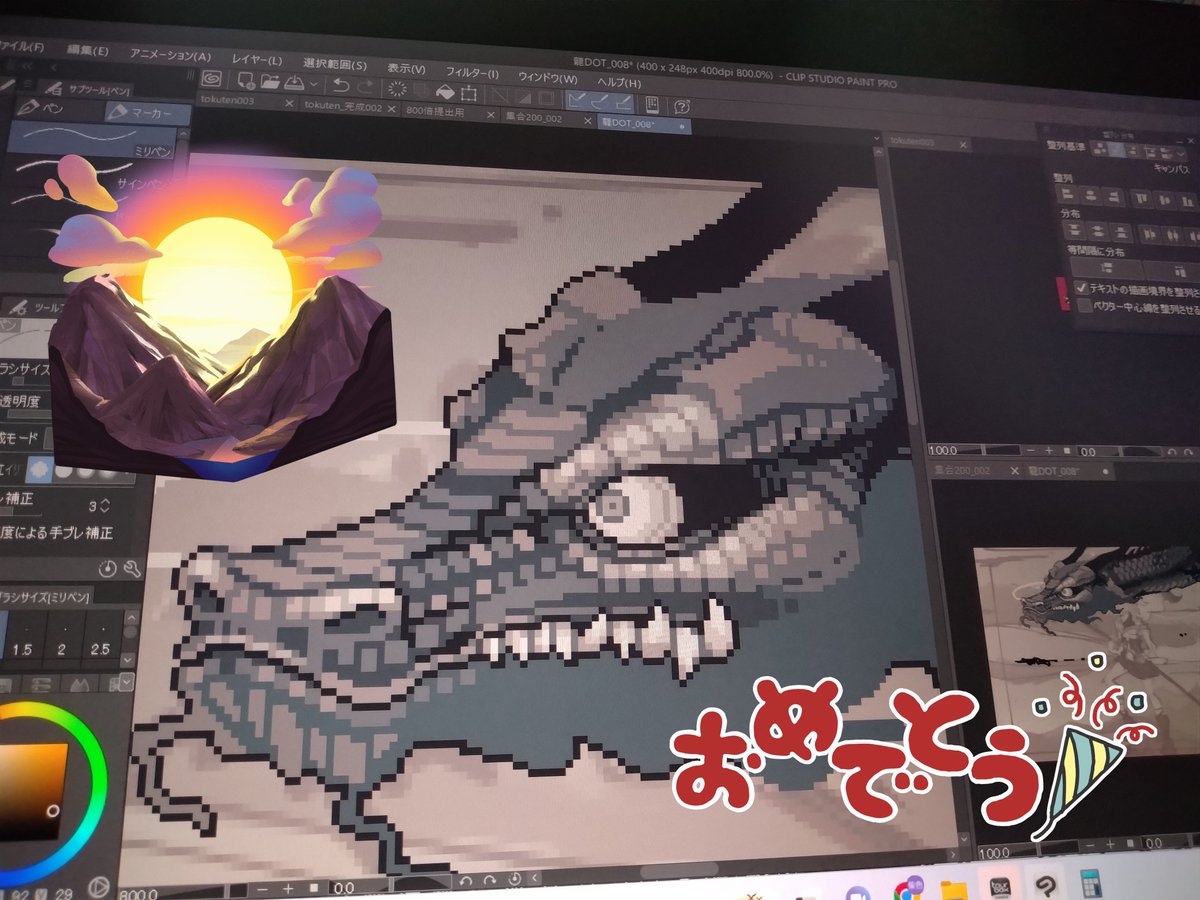This screenshot has width=1200, height=900.
Task: Open the wrench sub tool detail icon
Action: pos(132,569)
